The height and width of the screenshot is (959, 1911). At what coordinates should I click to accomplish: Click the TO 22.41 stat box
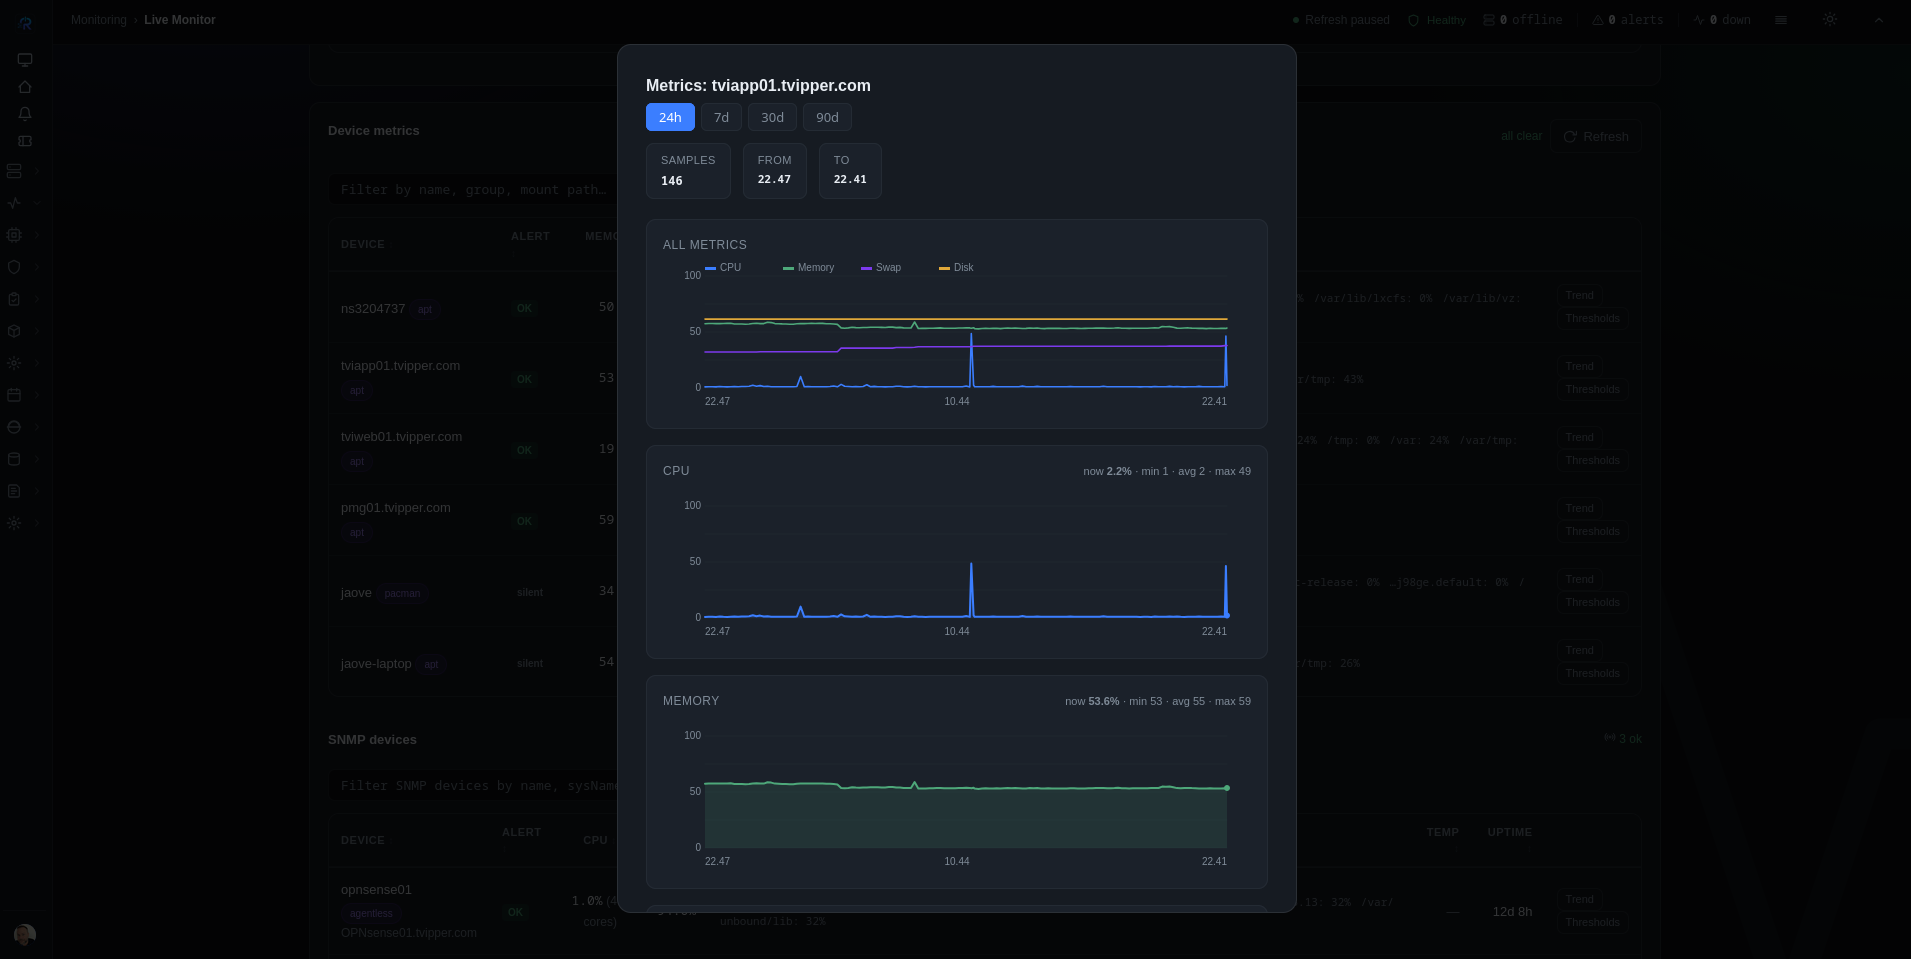850,171
